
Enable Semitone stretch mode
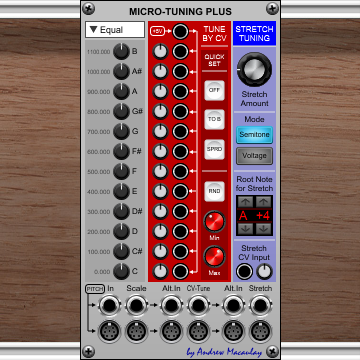click(254, 135)
